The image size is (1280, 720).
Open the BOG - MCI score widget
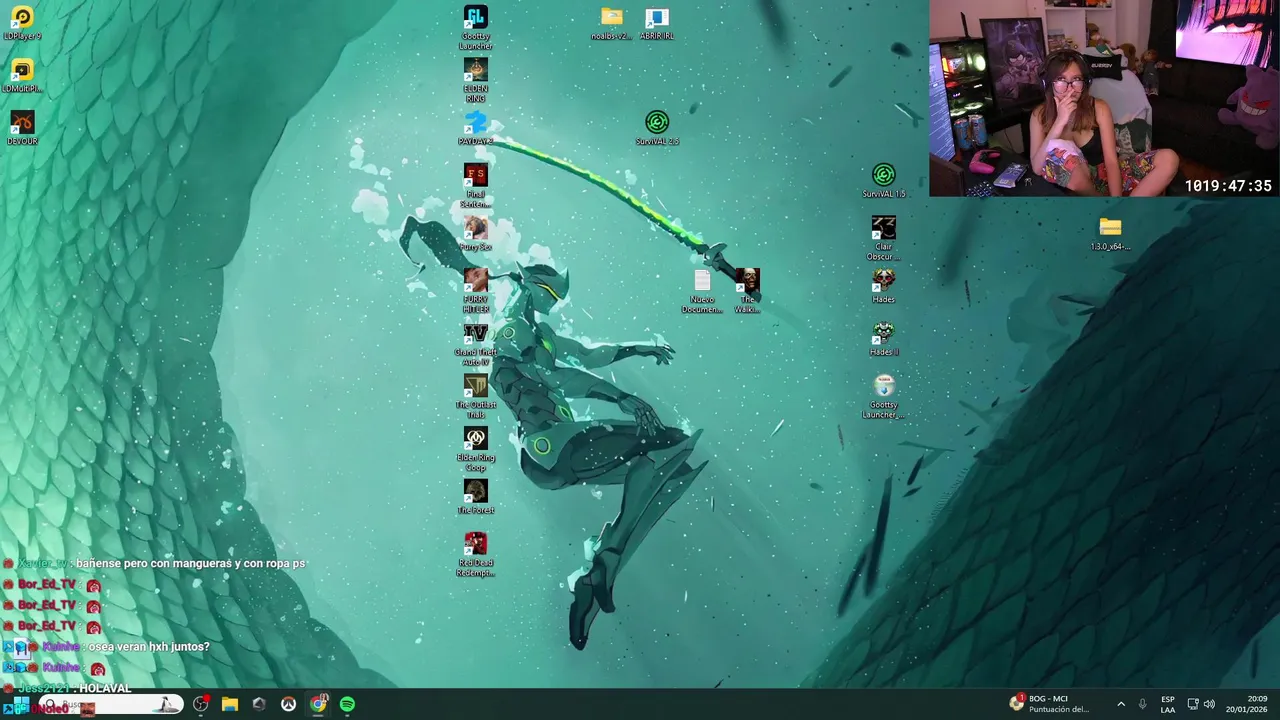click(x=1049, y=704)
